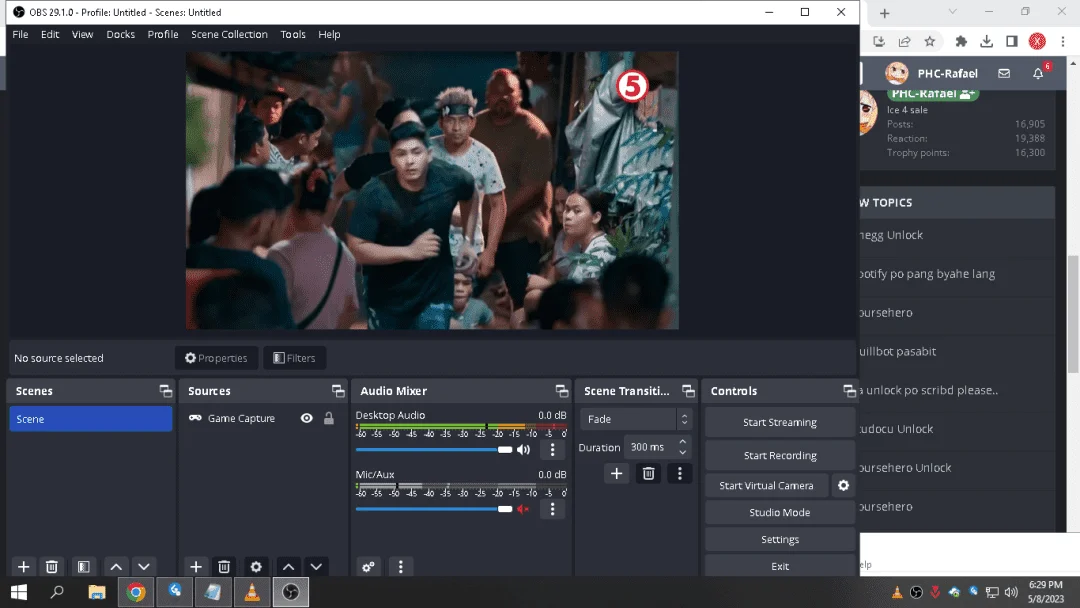Viewport: 1080px width, 608px height.
Task: Click taskbar search icon
Action: pyautogui.click(x=57, y=592)
